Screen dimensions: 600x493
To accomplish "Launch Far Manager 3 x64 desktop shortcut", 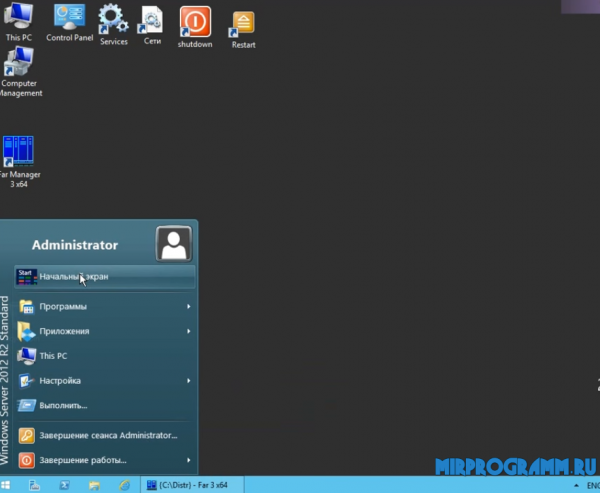I will 18,162.
